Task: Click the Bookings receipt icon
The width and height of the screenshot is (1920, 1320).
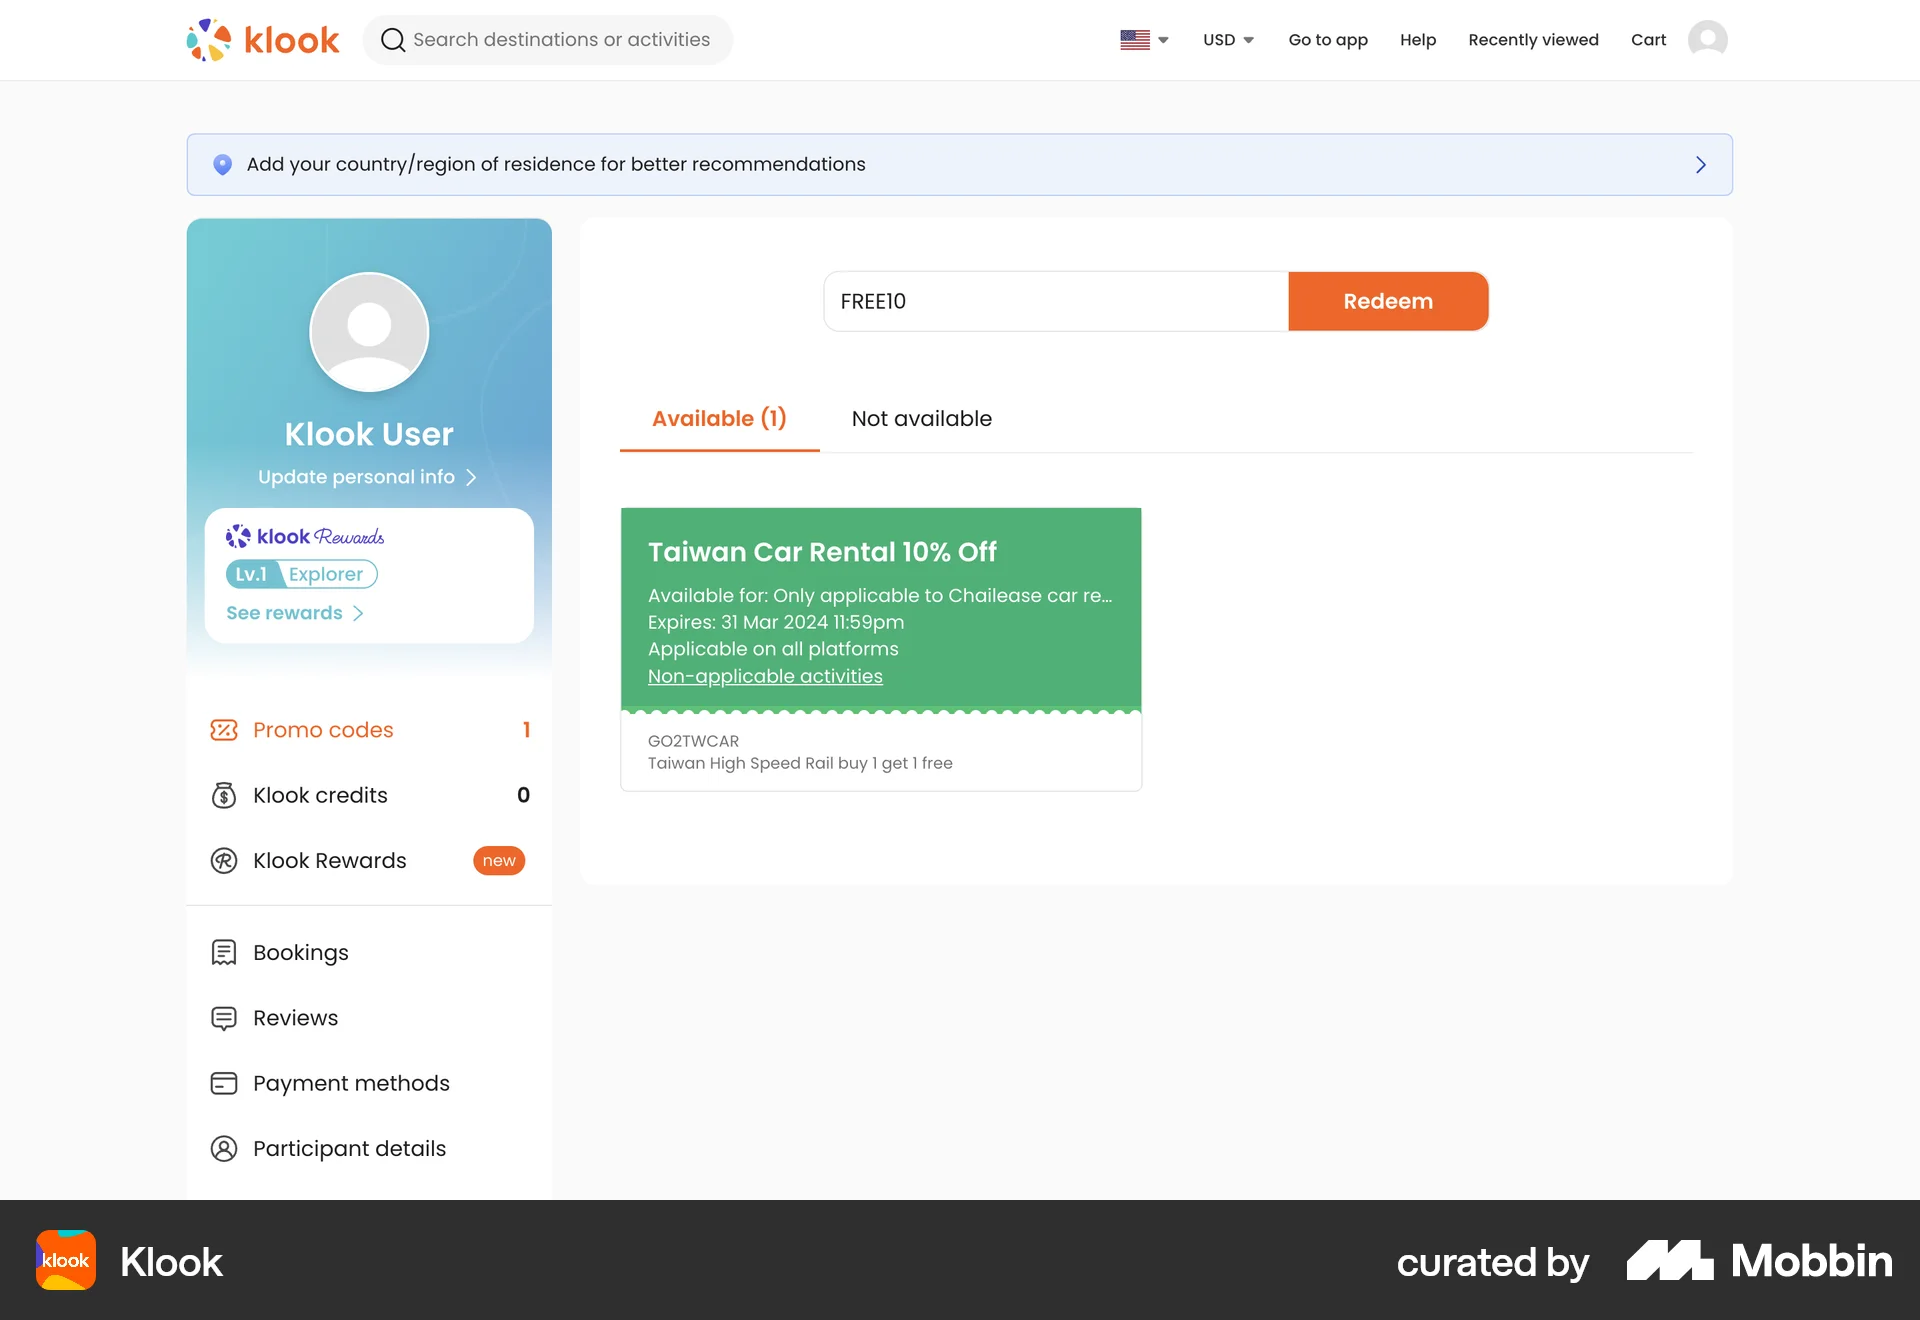Action: pyautogui.click(x=224, y=953)
